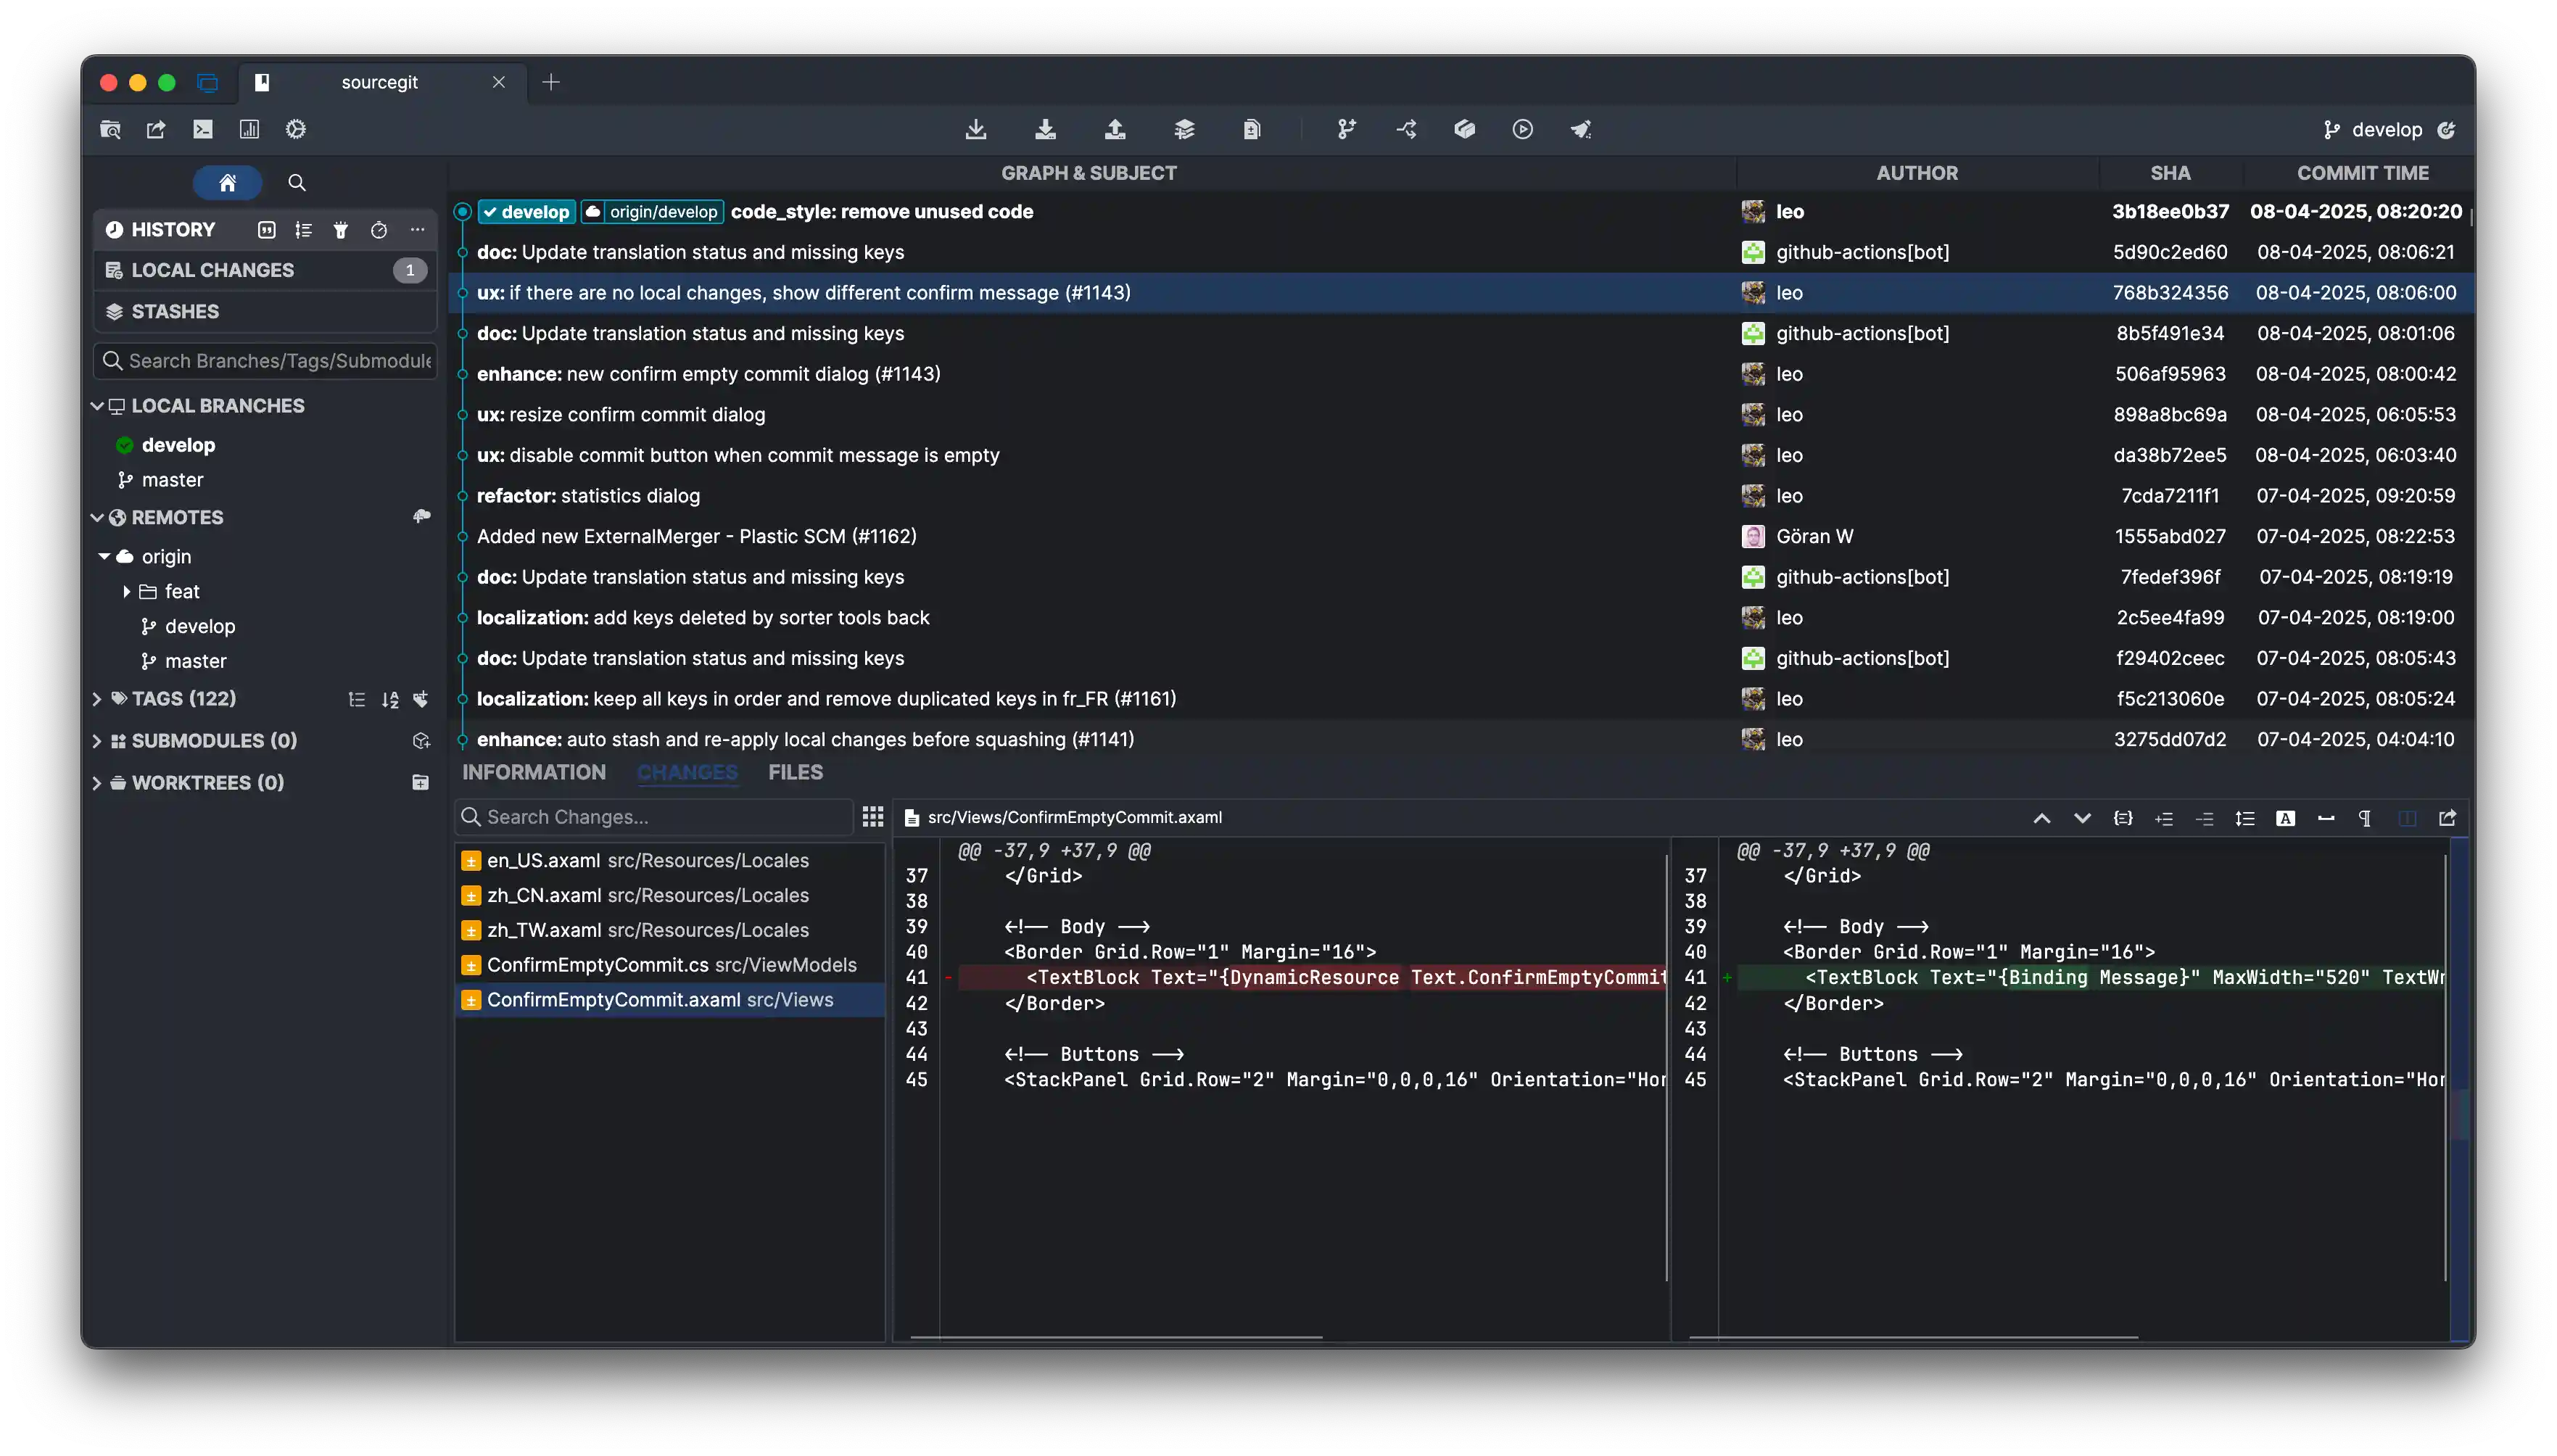Switch to the INFORMATION tab
2557x1456 pixels.
click(533, 772)
